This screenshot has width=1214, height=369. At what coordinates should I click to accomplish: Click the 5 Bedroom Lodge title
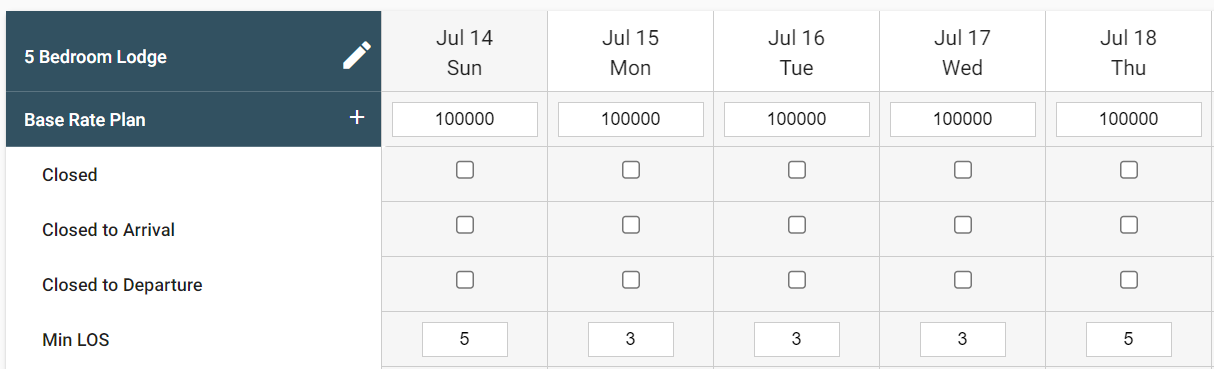pos(96,57)
